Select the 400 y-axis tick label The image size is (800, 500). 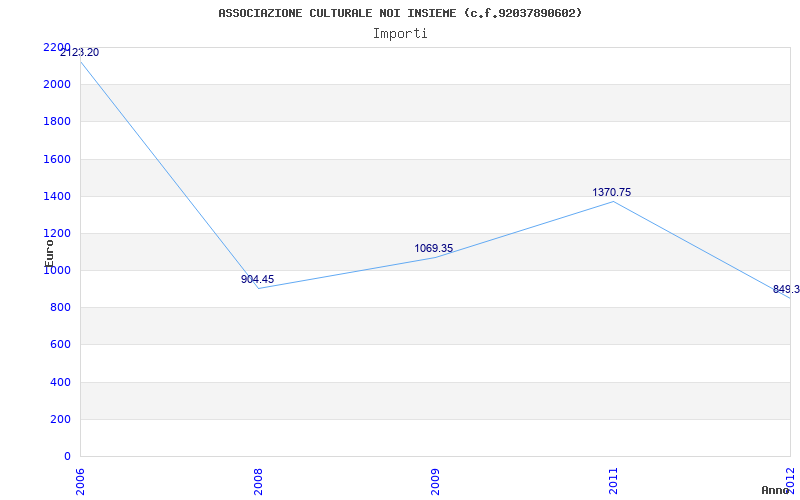tap(60, 382)
